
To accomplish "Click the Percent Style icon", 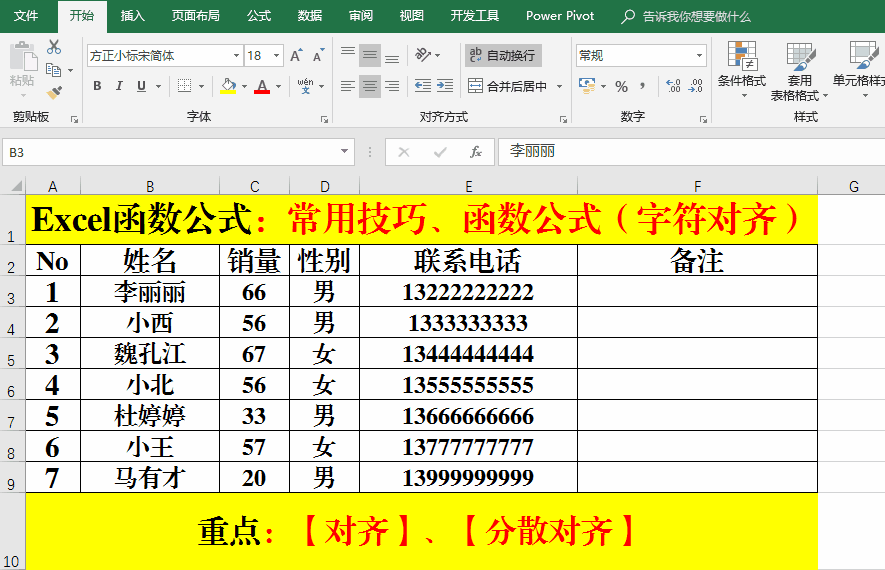I will (621, 87).
